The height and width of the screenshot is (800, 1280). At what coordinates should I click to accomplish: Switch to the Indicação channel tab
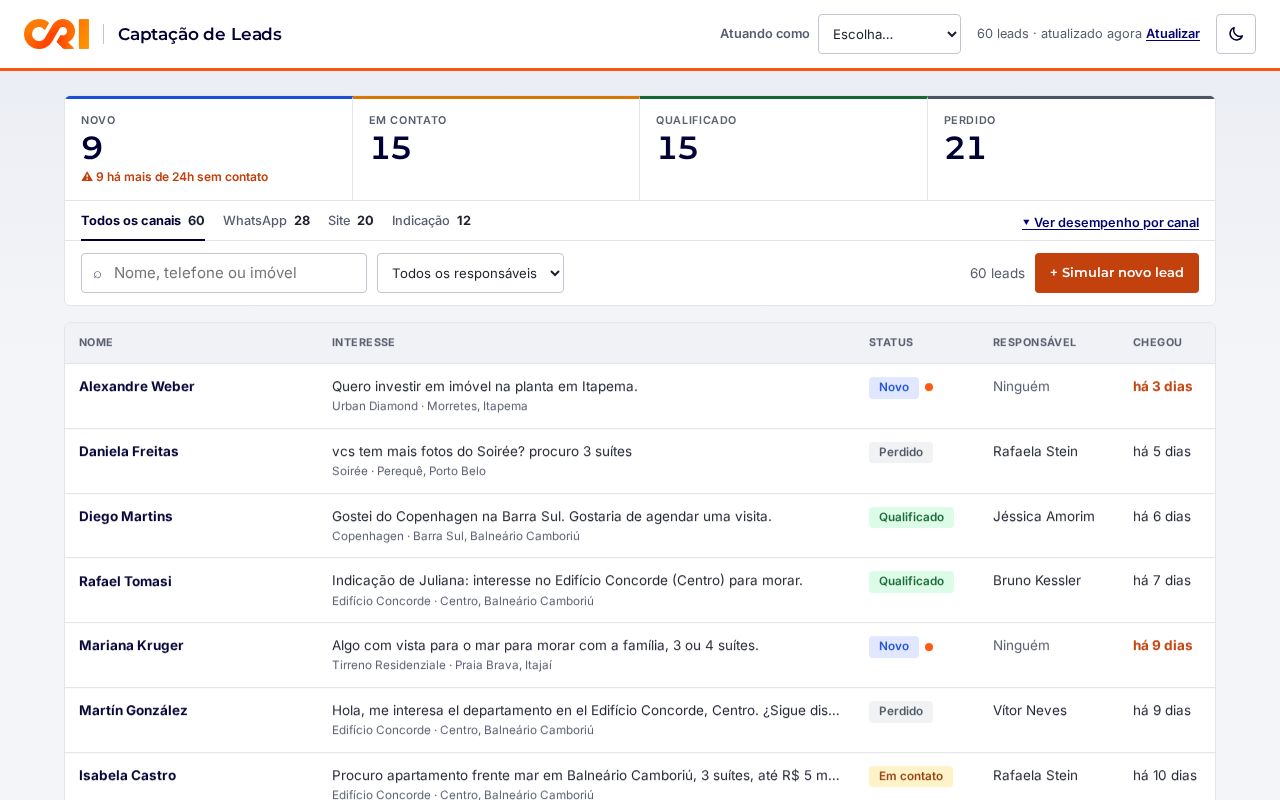(431, 221)
